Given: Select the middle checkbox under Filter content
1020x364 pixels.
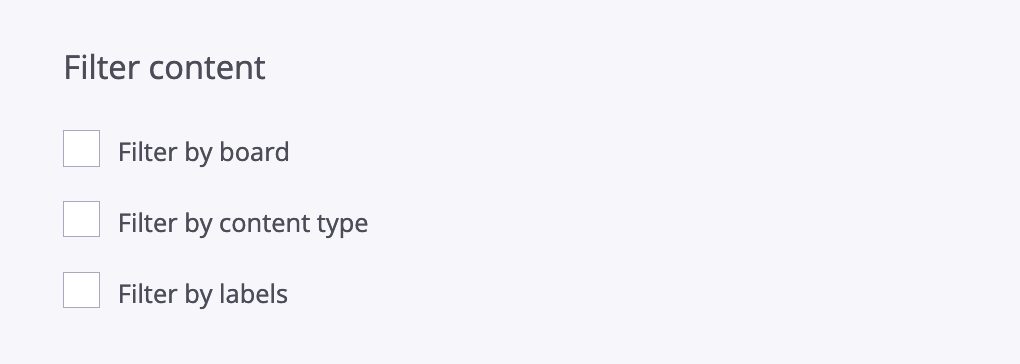Looking at the screenshot, I should (81, 219).
